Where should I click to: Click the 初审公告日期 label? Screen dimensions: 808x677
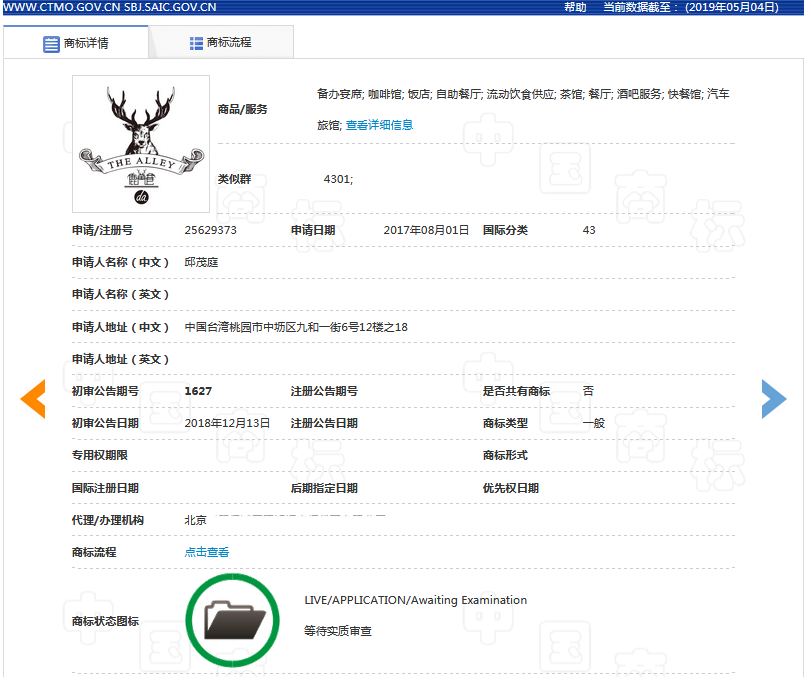pyautogui.click(x=105, y=423)
